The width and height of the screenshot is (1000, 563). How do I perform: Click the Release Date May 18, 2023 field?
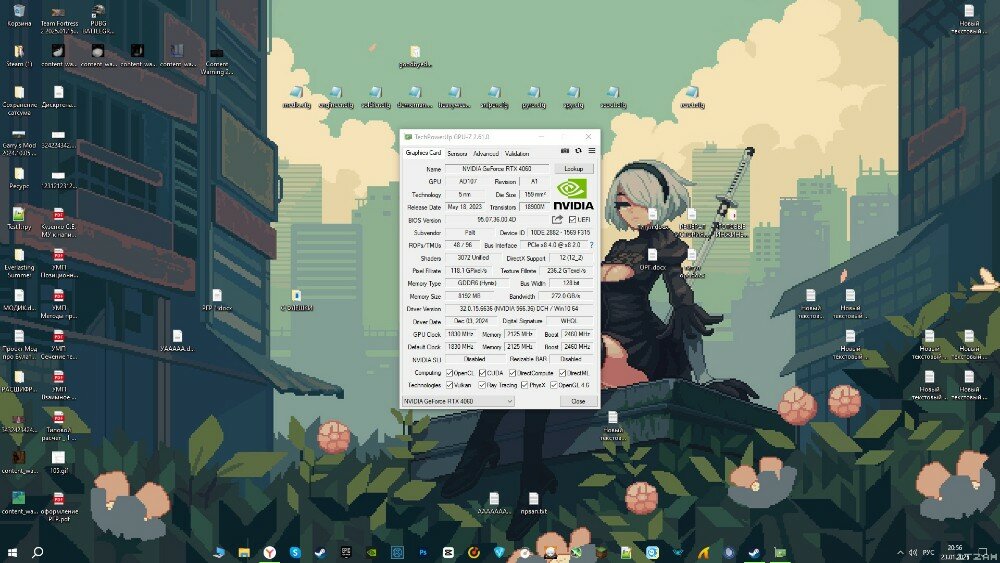[464, 207]
